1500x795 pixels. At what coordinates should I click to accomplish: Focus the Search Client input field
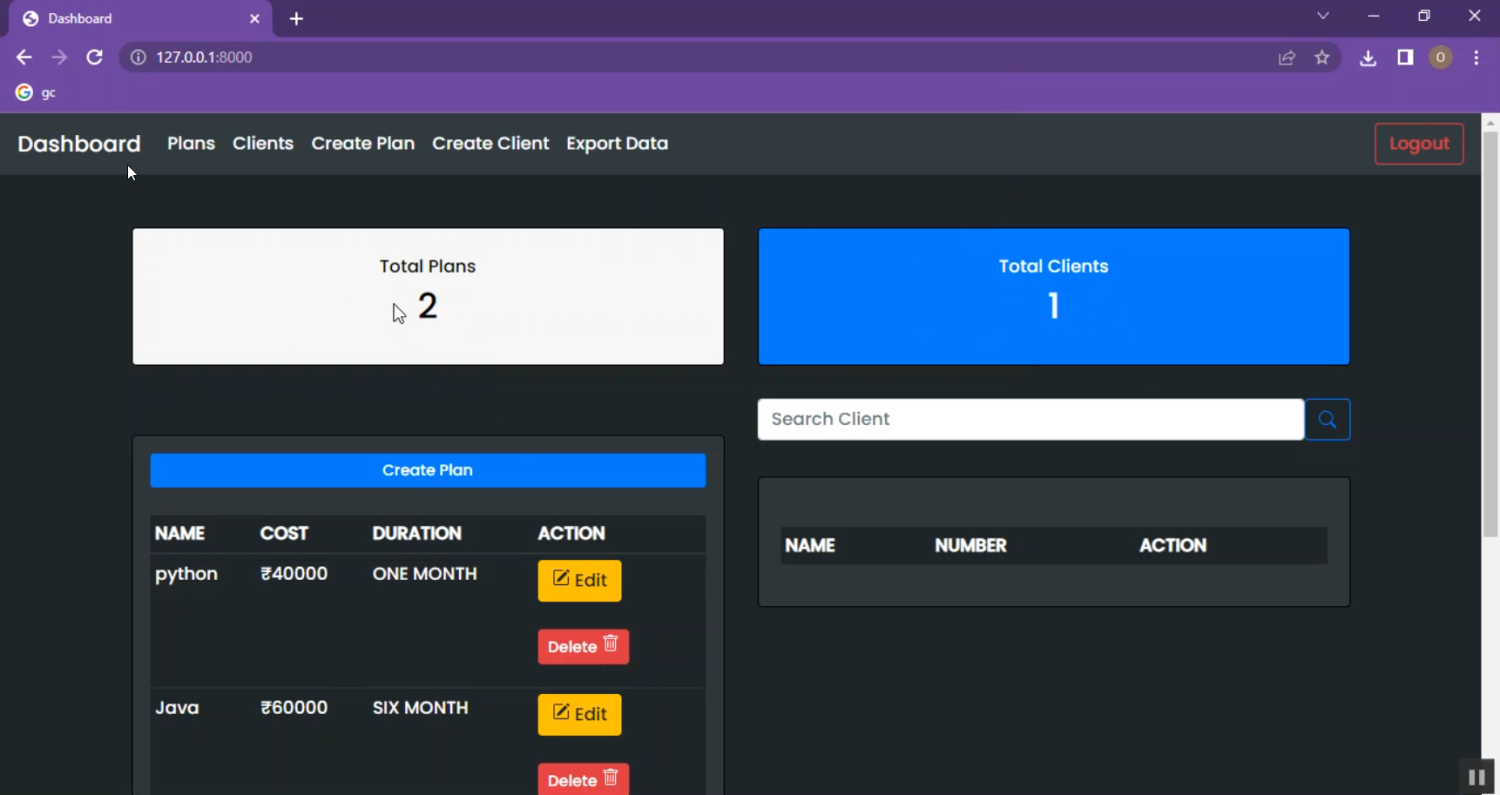coord(1030,420)
